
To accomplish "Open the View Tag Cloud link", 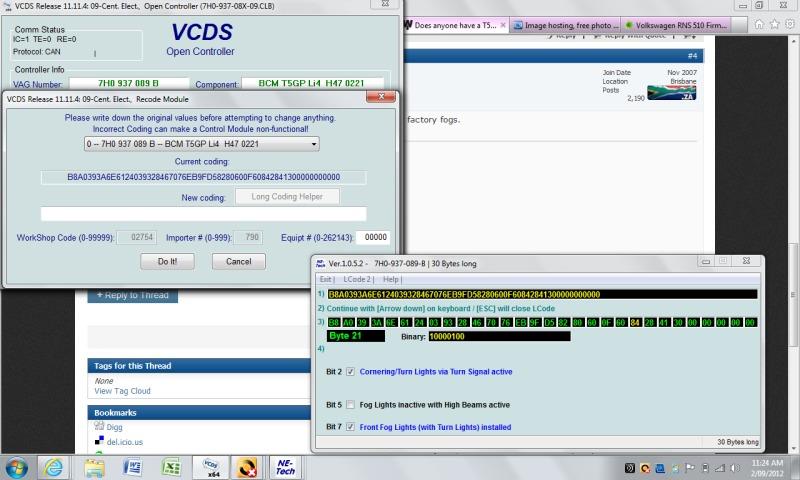I will coord(122,391).
